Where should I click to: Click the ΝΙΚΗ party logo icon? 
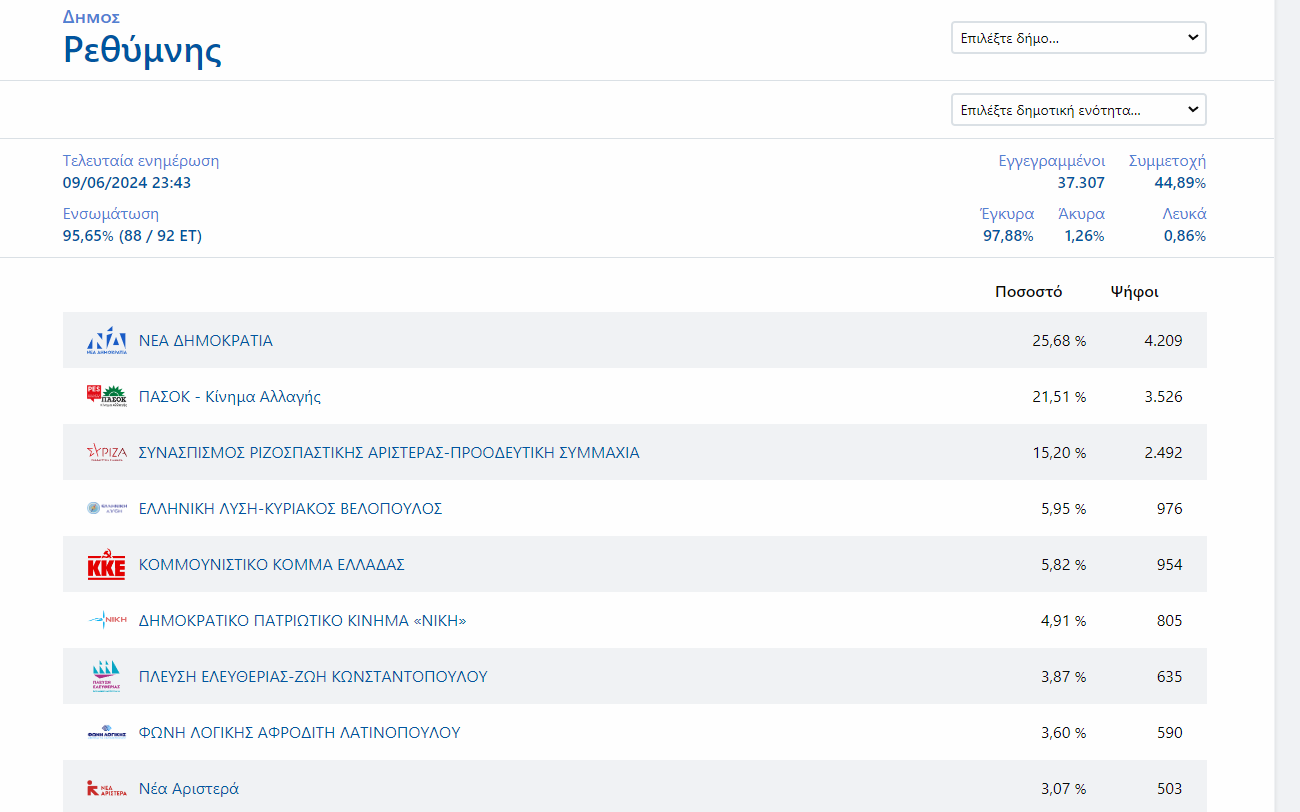(x=106, y=621)
